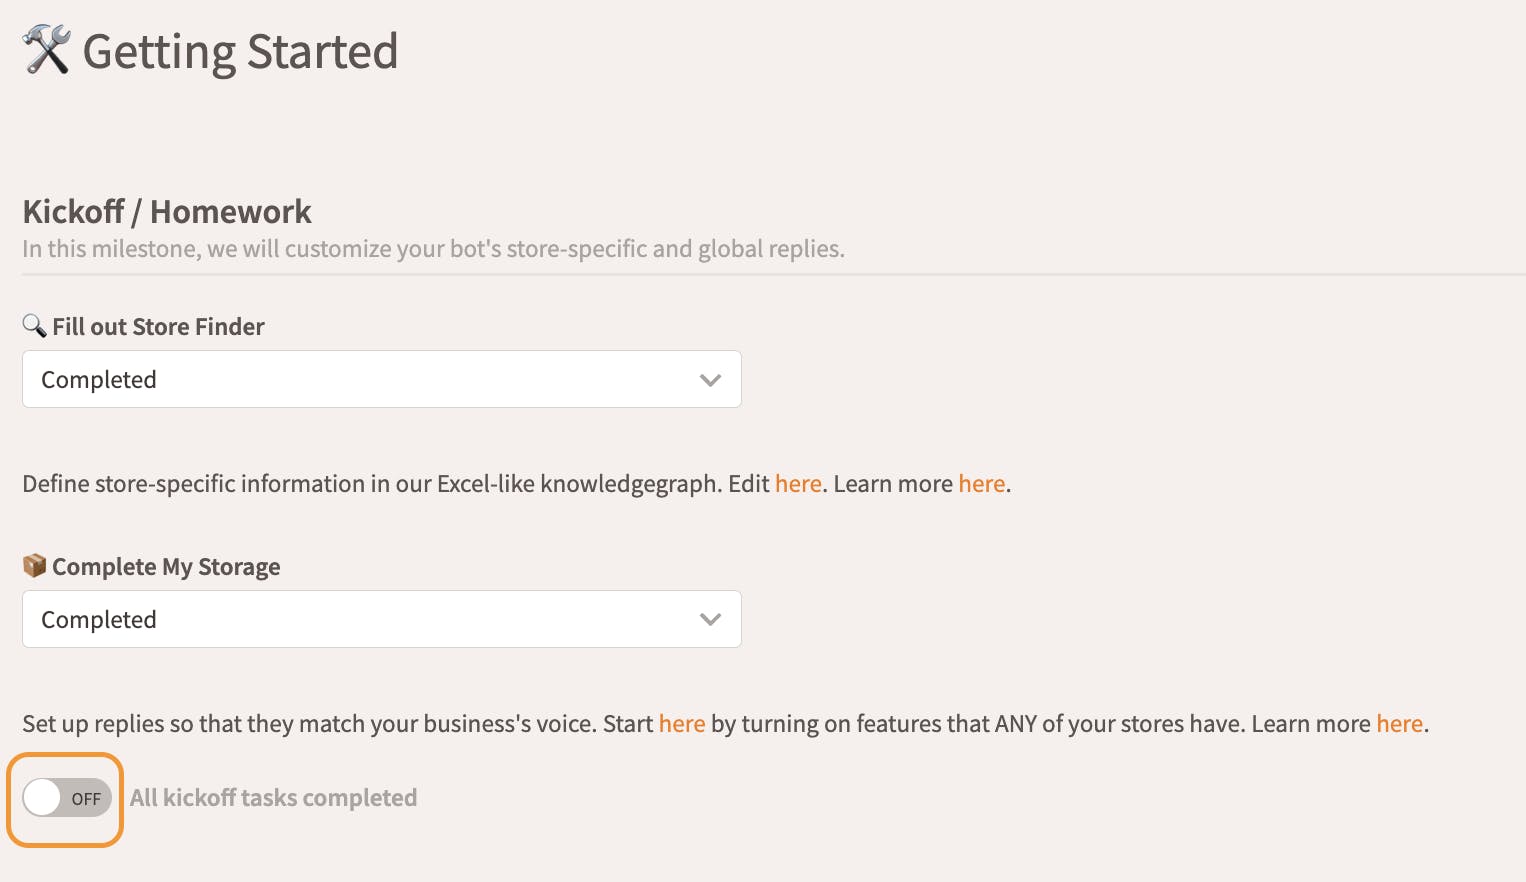Click the magnifying glass icon by Store Finder
The image size is (1526, 882).
(x=34, y=326)
